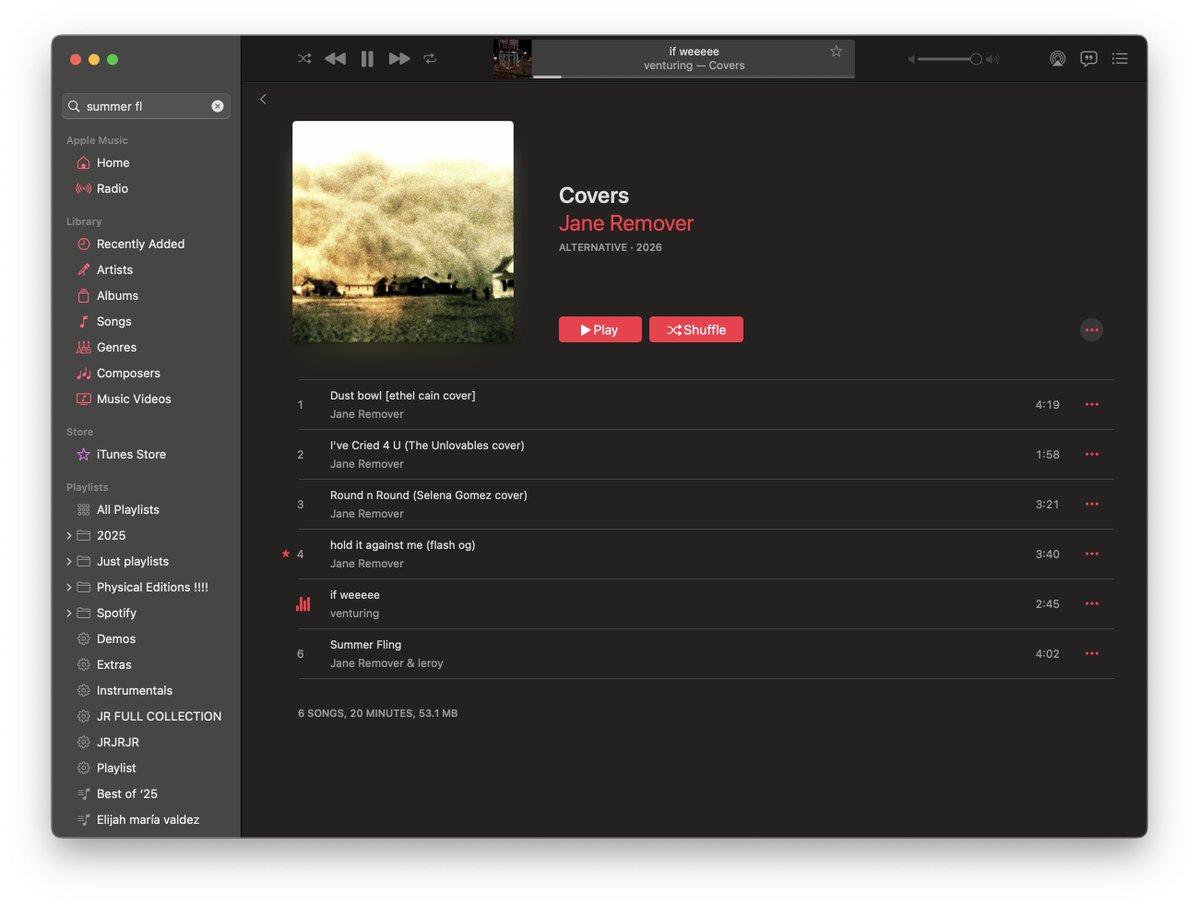
Task: Adjust the volume slider
Action: coord(950,59)
